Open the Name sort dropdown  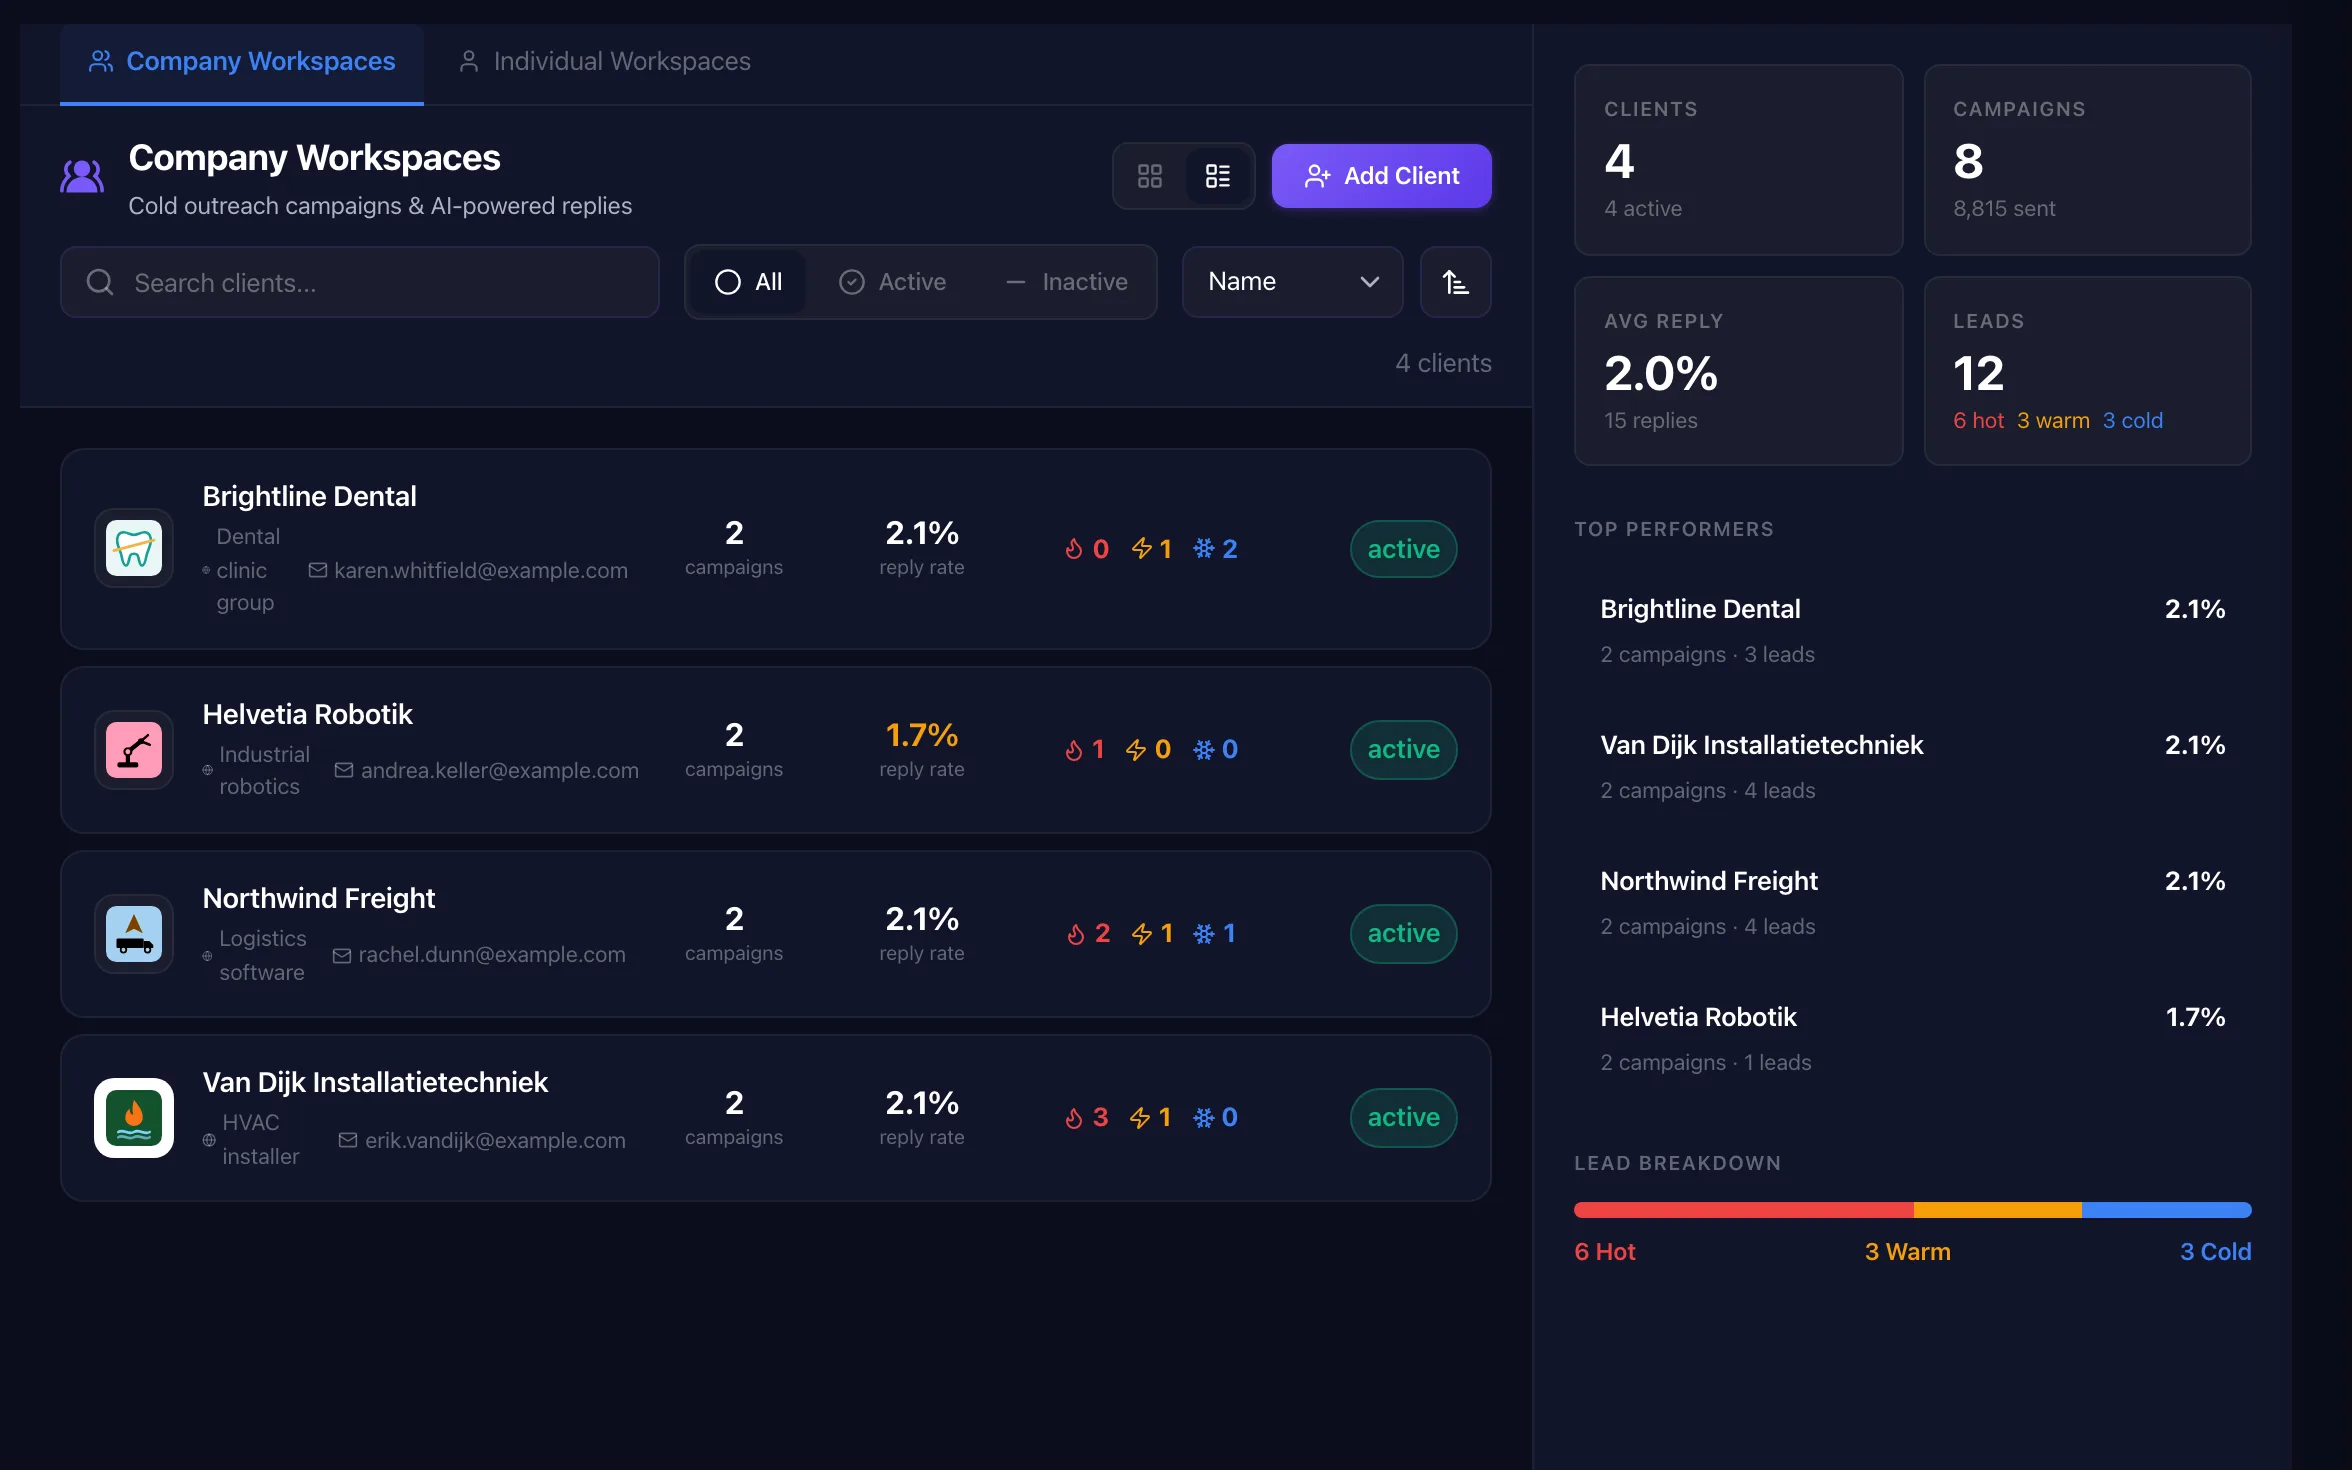pos(1292,282)
